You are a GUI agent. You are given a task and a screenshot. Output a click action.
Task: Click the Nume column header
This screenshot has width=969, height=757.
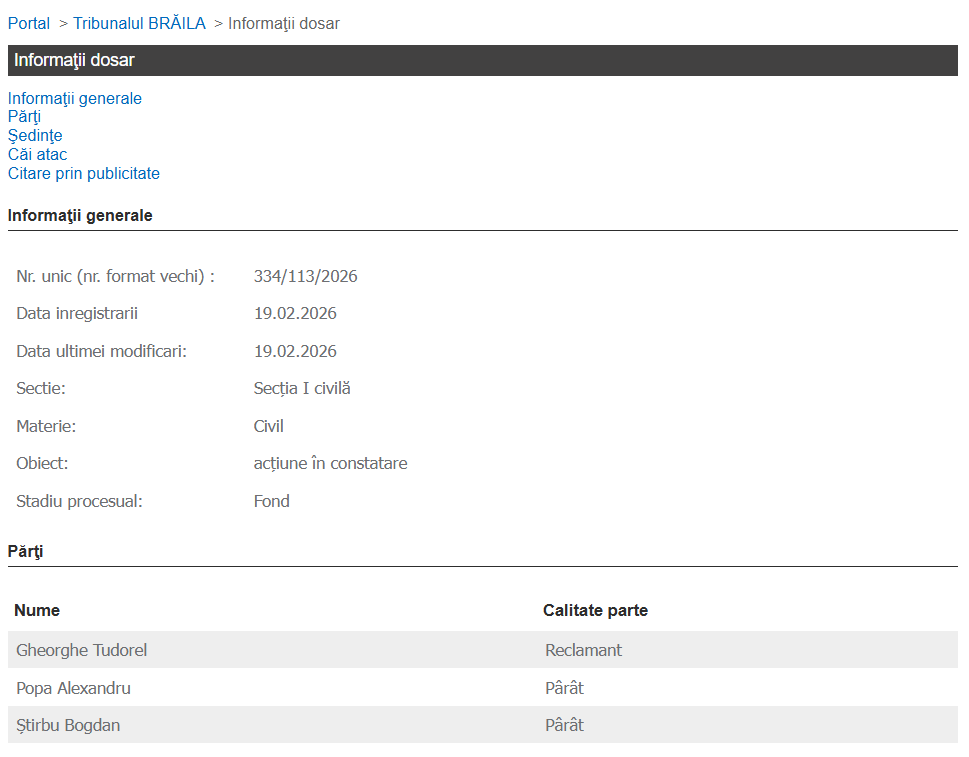tap(37, 610)
